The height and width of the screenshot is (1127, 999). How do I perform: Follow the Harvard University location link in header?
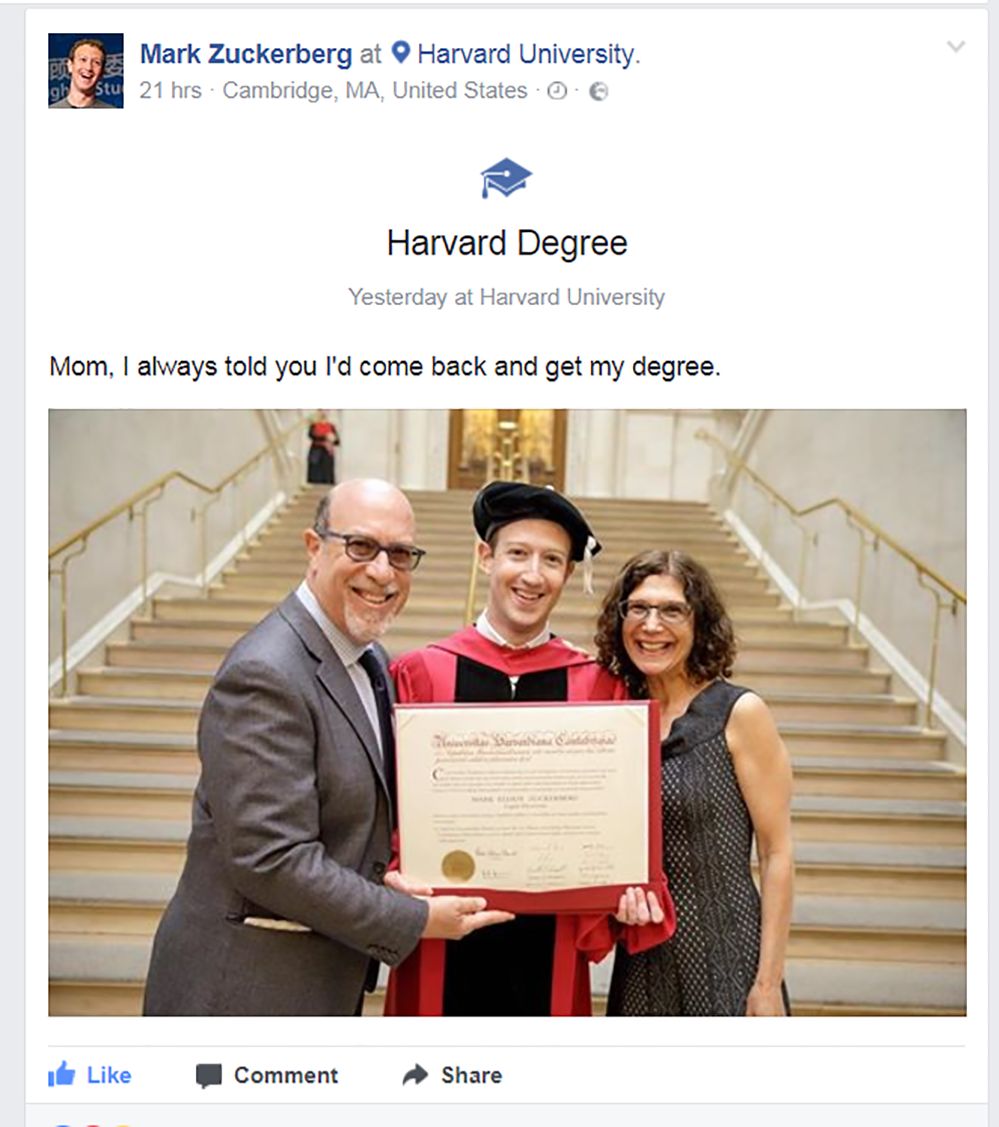tap(525, 54)
